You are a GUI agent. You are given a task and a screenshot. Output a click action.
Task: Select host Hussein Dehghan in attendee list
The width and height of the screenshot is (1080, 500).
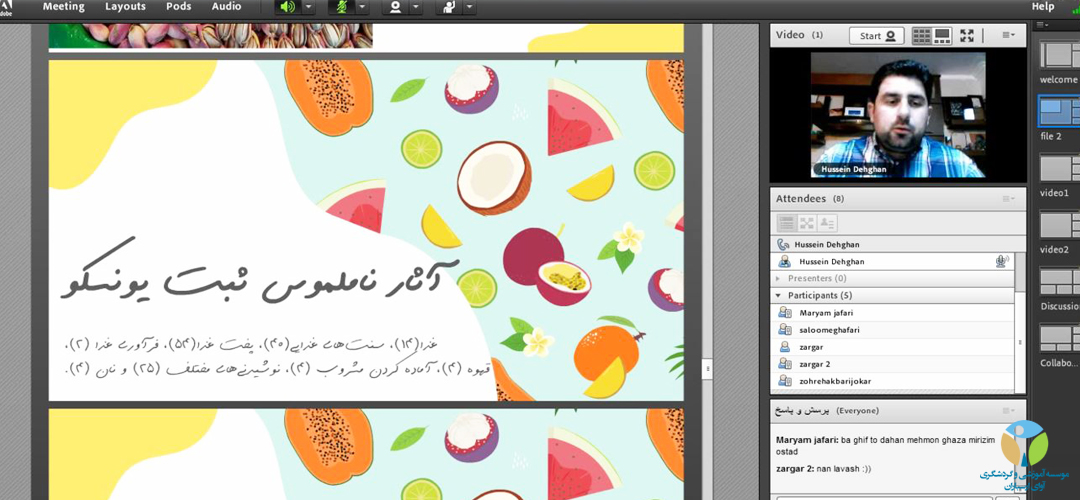(893, 262)
